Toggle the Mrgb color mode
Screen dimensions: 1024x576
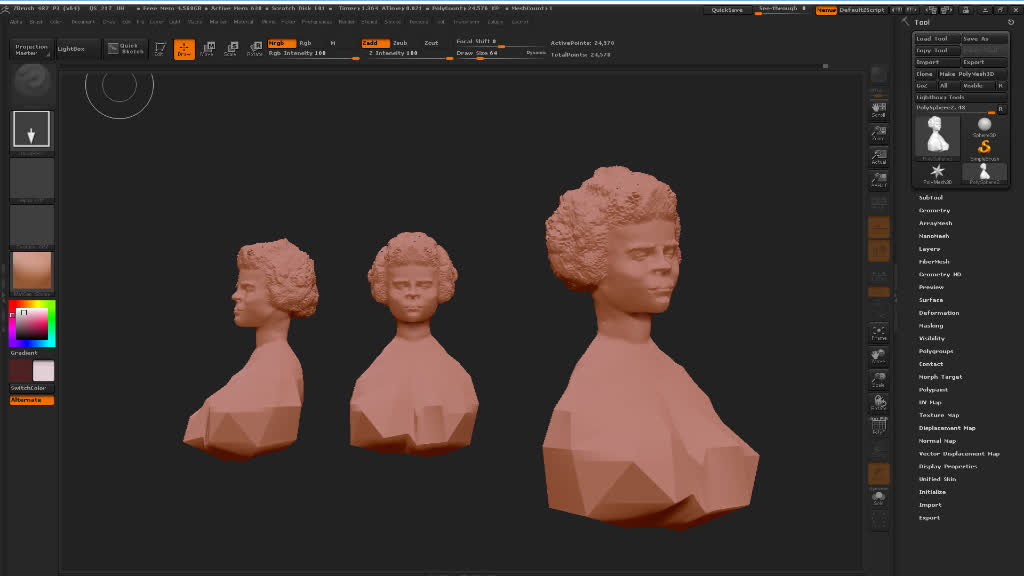click(x=281, y=43)
